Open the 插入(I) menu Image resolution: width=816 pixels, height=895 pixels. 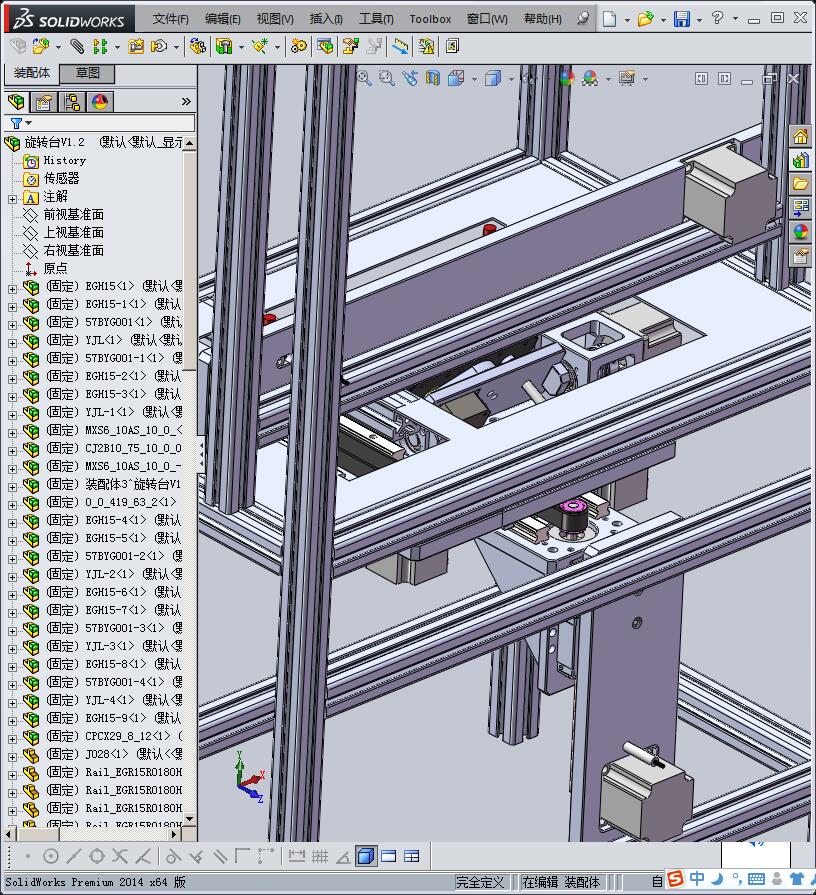[x=326, y=19]
